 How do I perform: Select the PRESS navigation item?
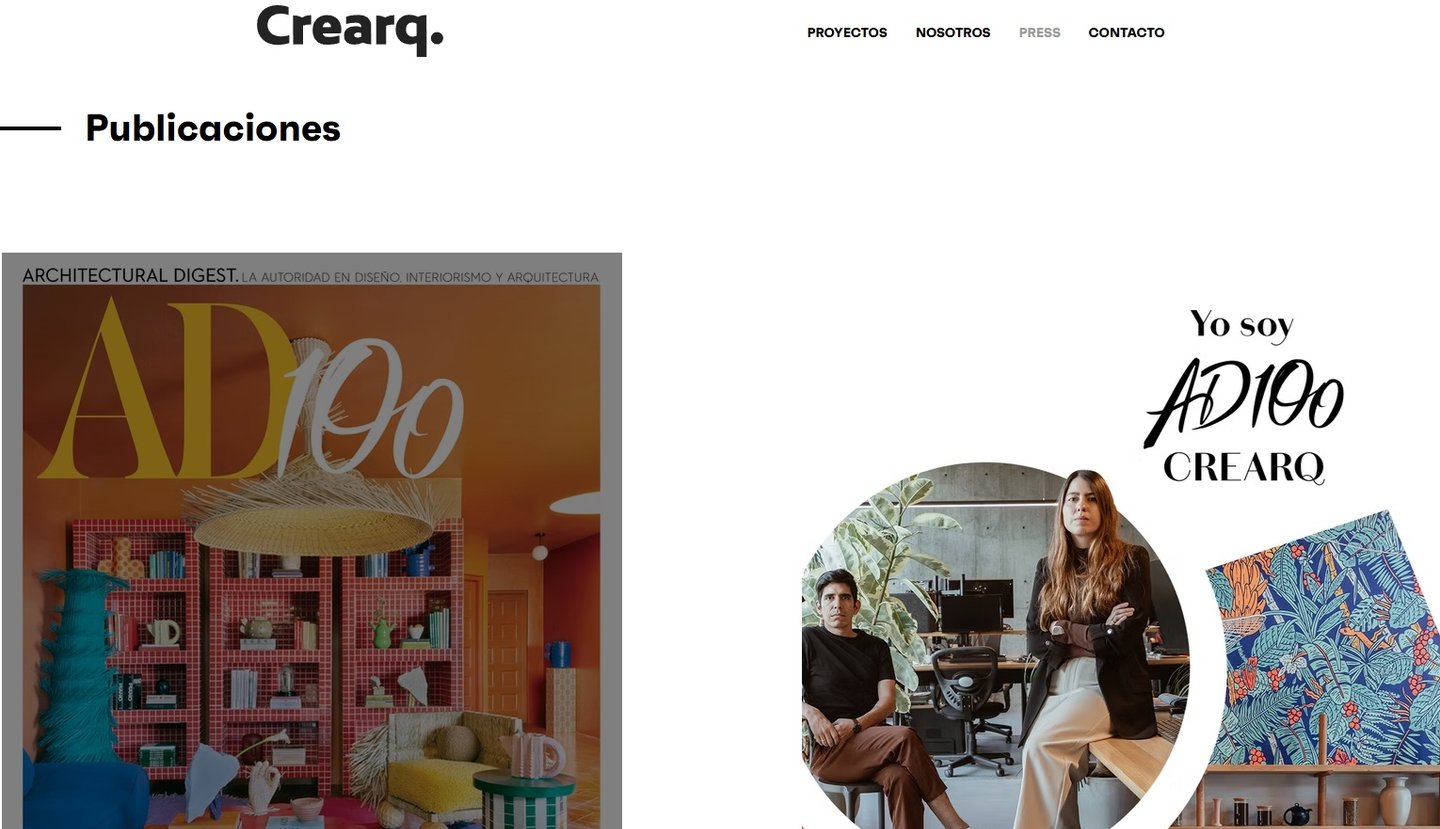pos(1039,33)
